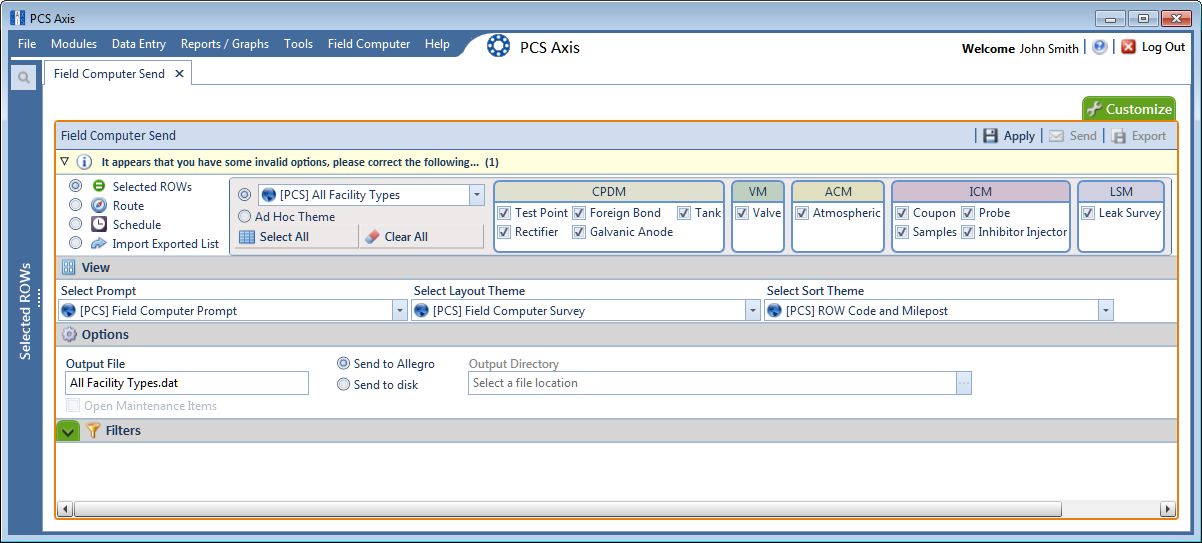Image resolution: width=1202 pixels, height=543 pixels.
Task: Select the Ad Hoc Theme radio button
Action: tap(244, 216)
